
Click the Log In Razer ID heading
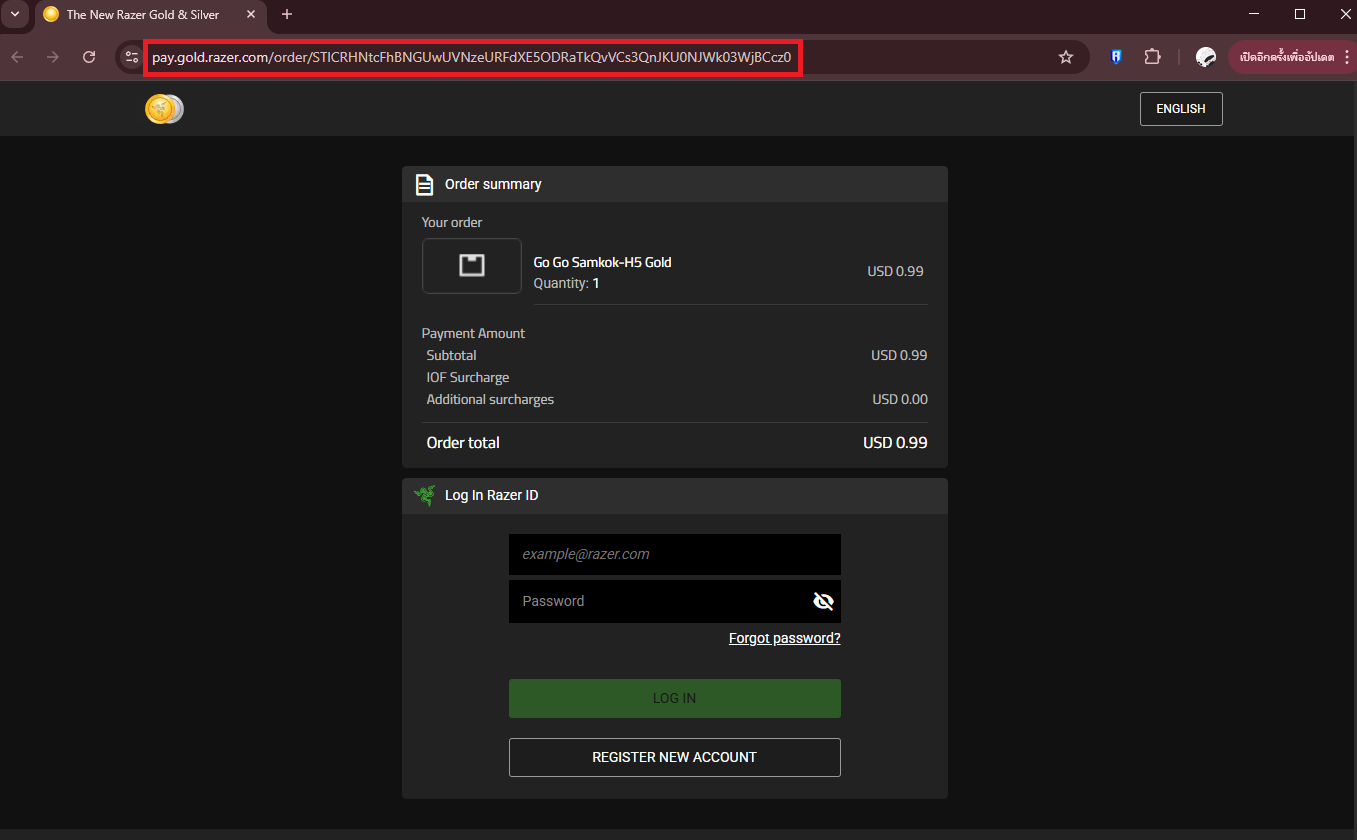pos(492,495)
